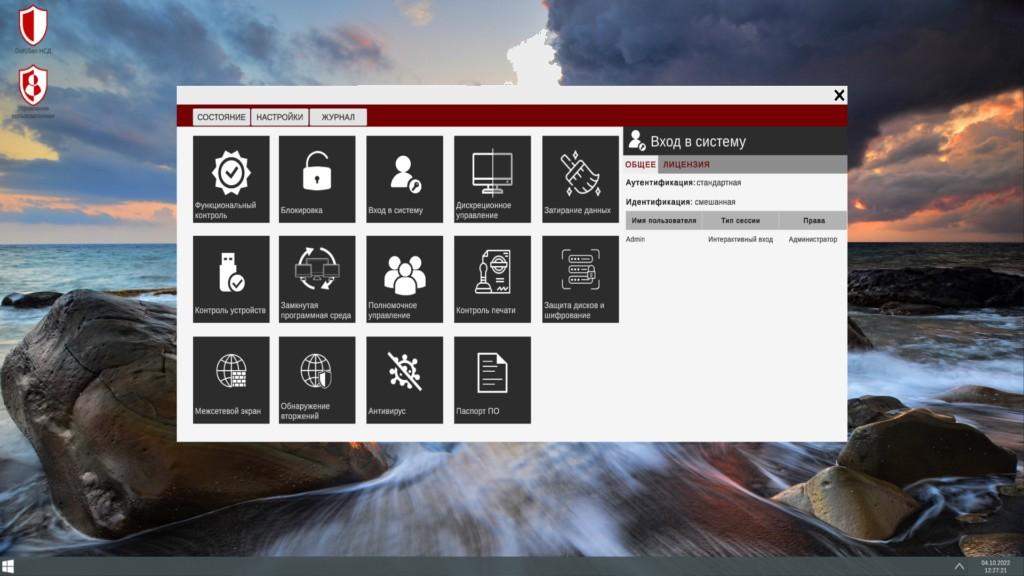1024x576 pixels.
Task: Select the Обнаружение вторжений tile
Action: pyautogui.click(x=317, y=379)
